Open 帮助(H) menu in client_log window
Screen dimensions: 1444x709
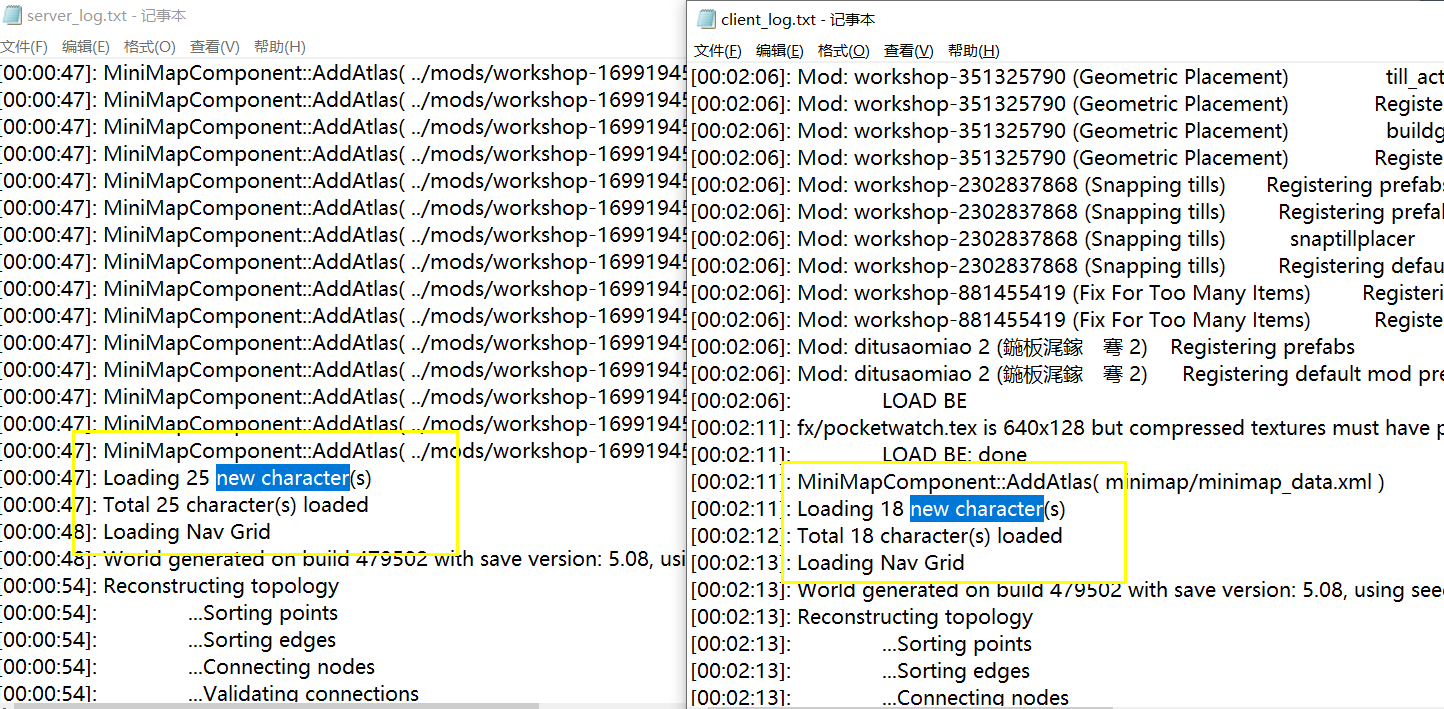[x=974, y=51]
